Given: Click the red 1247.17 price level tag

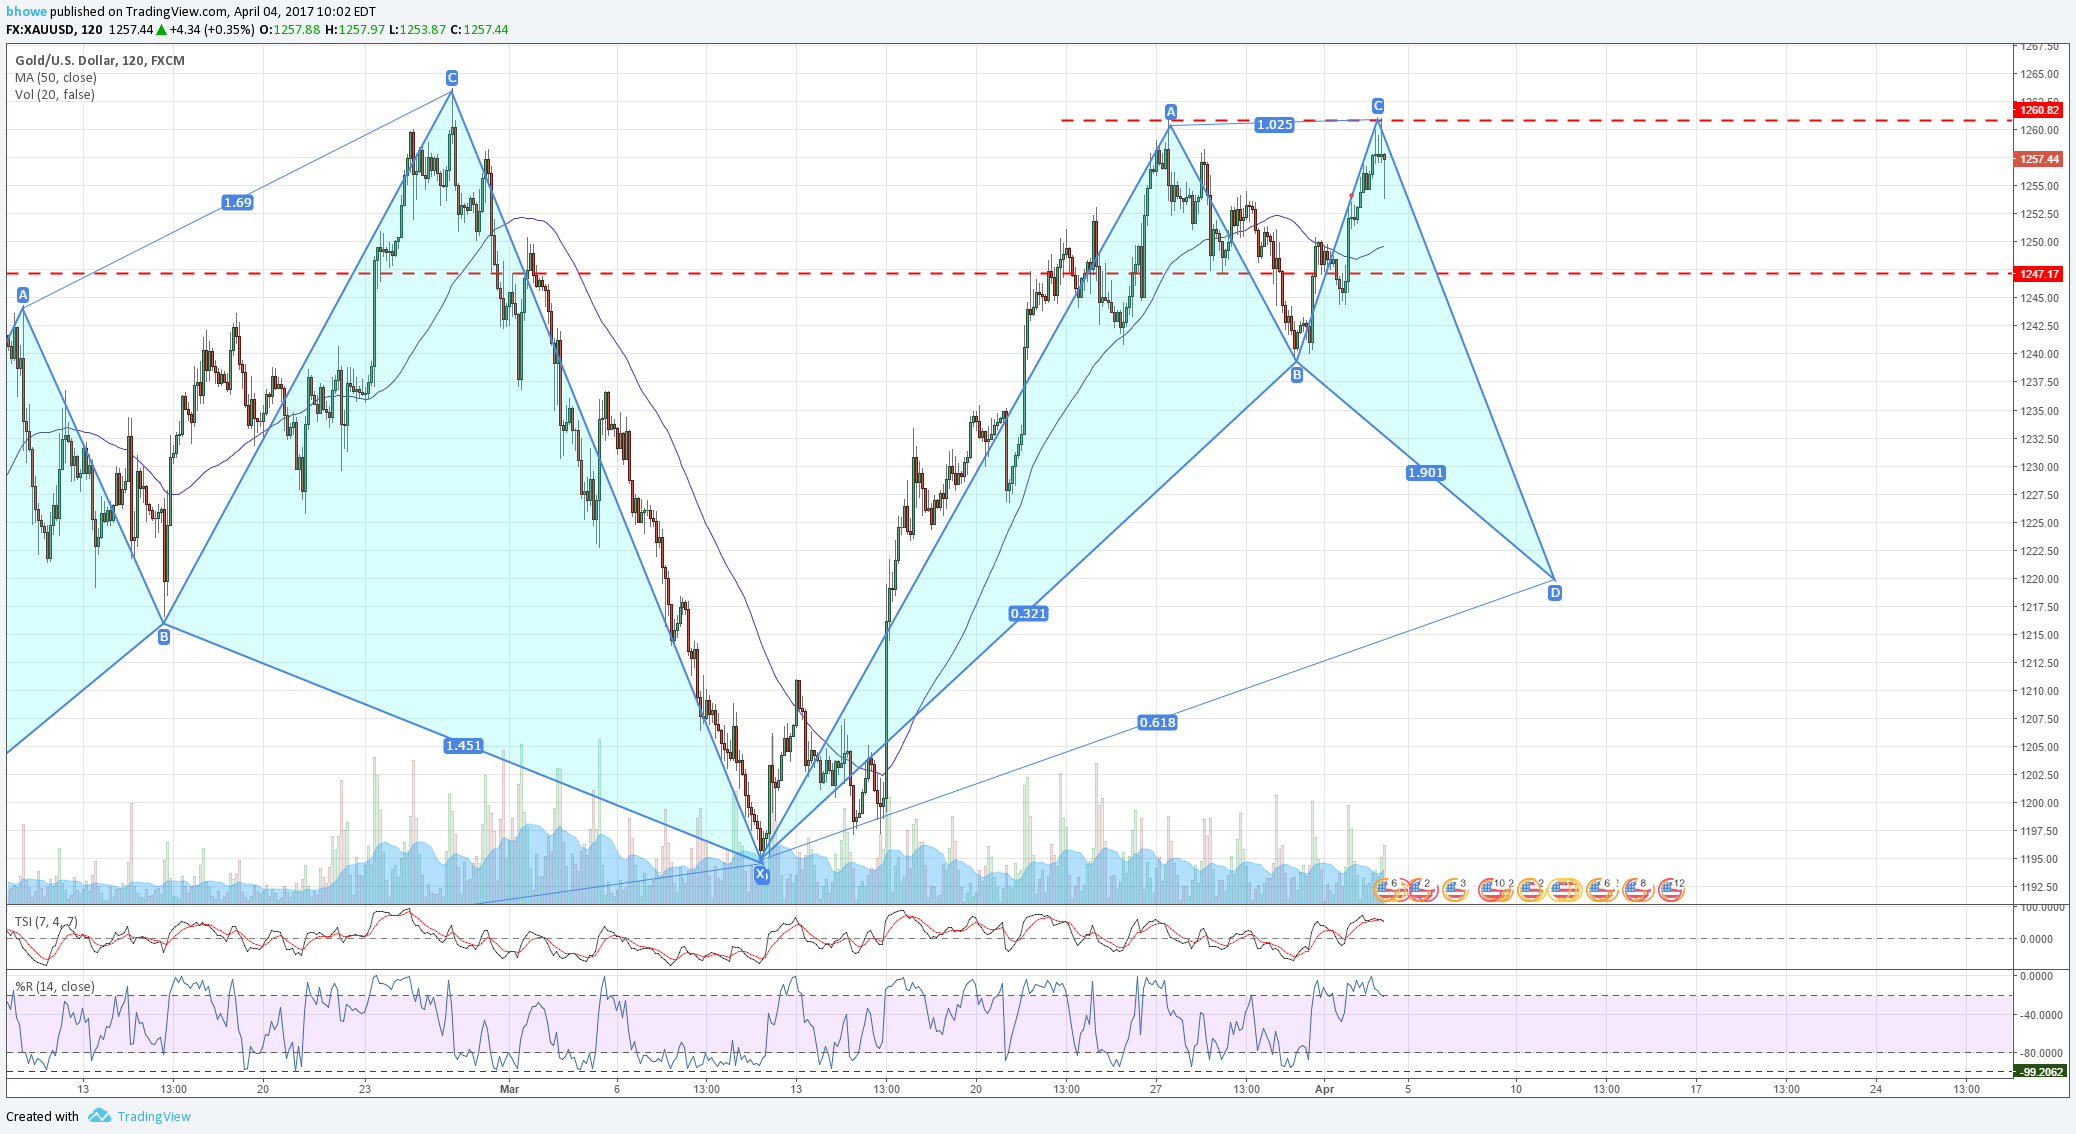Looking at the screenshot, I should [x=2038, y=274].
